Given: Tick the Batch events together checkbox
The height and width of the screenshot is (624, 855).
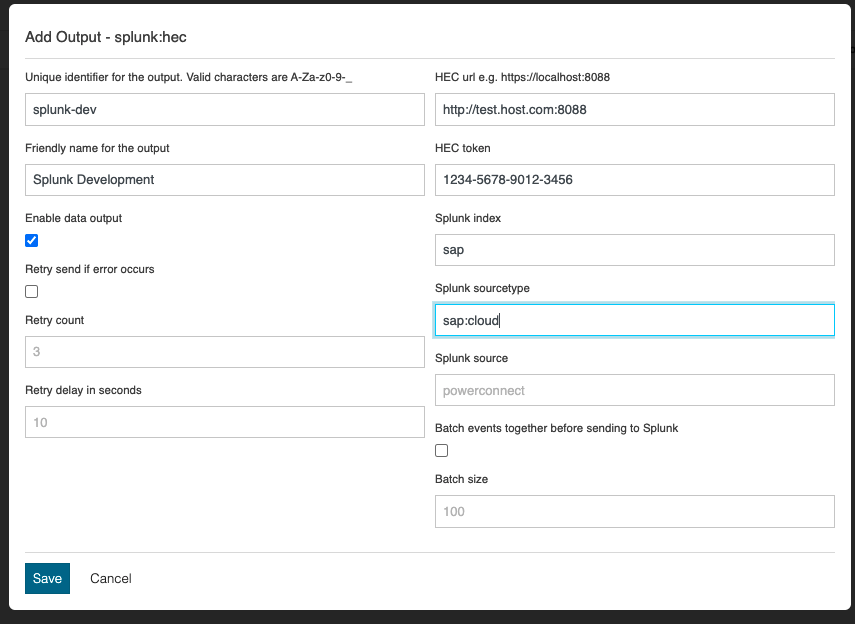Looking at the screenshot, I should (442, 450).
